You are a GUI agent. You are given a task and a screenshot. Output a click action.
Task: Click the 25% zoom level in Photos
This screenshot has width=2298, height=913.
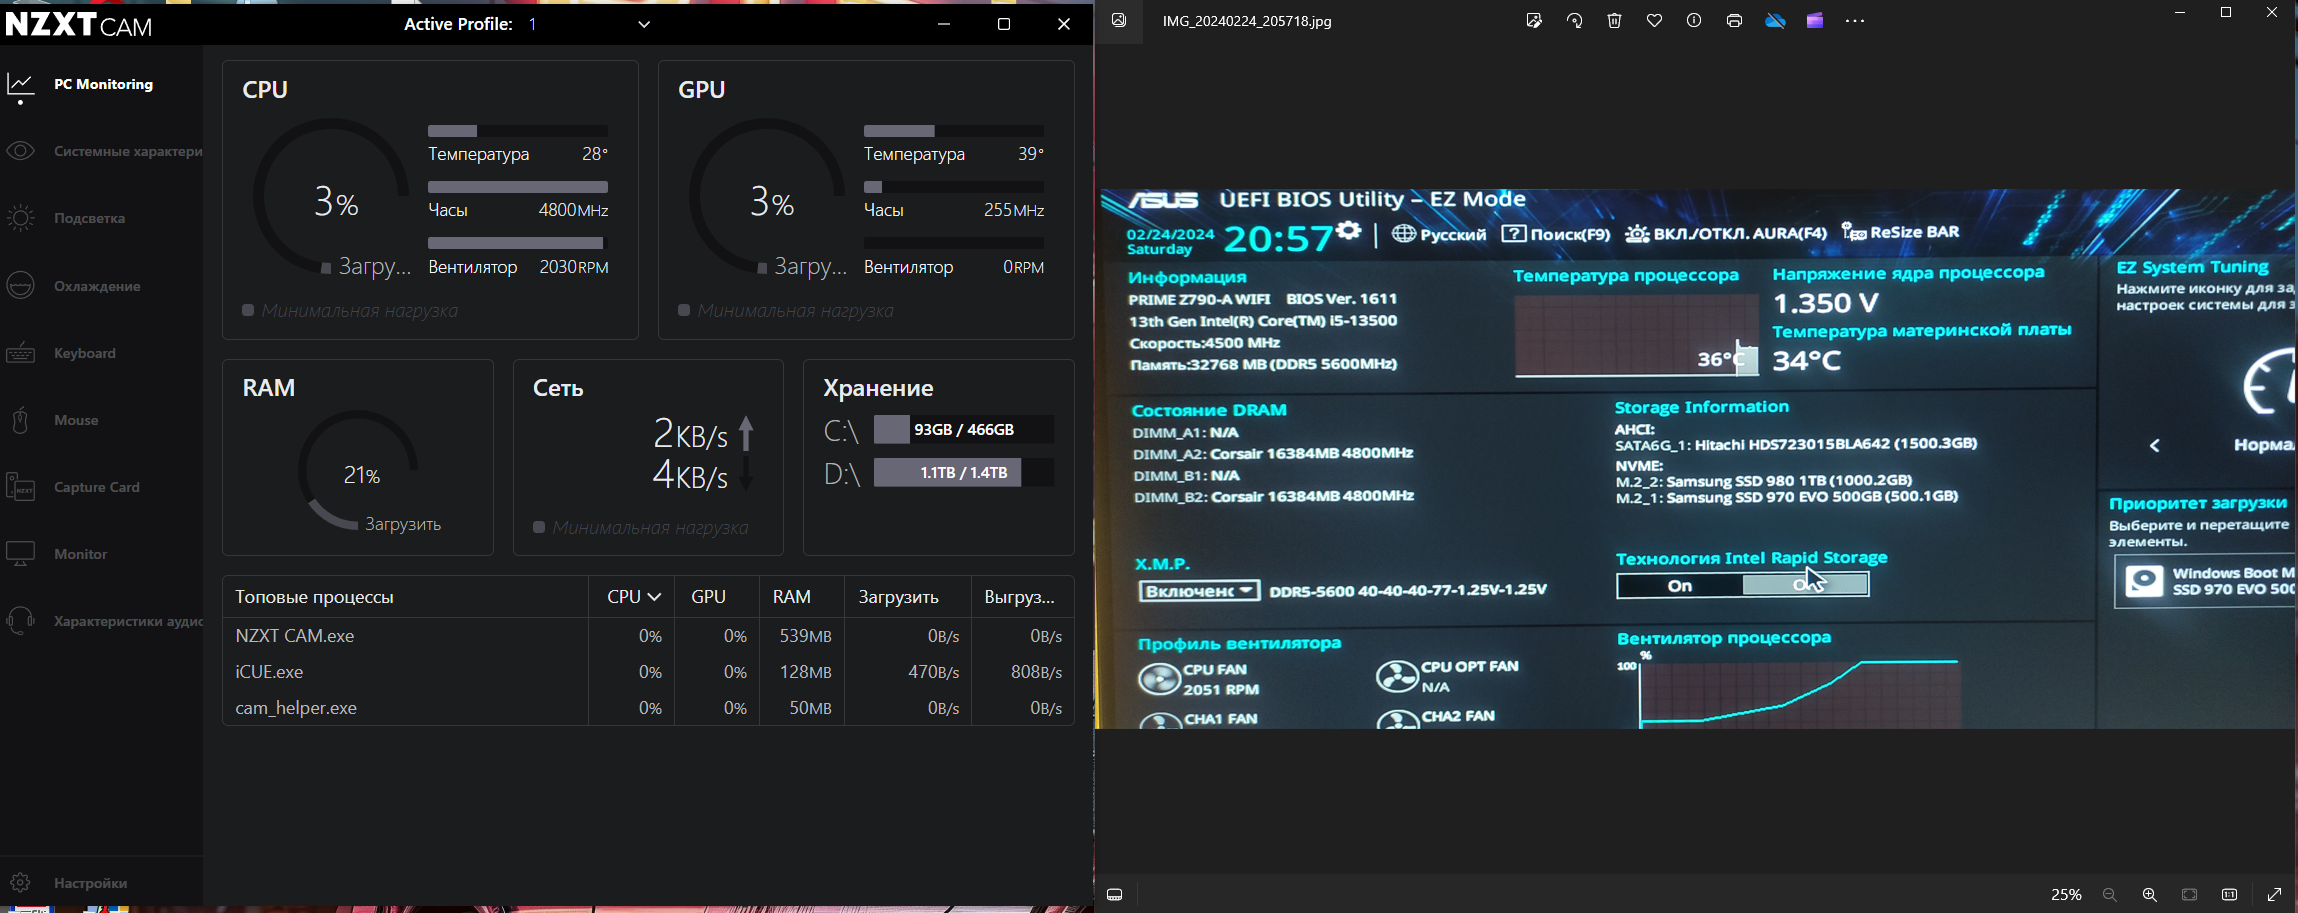(2066, 895)
